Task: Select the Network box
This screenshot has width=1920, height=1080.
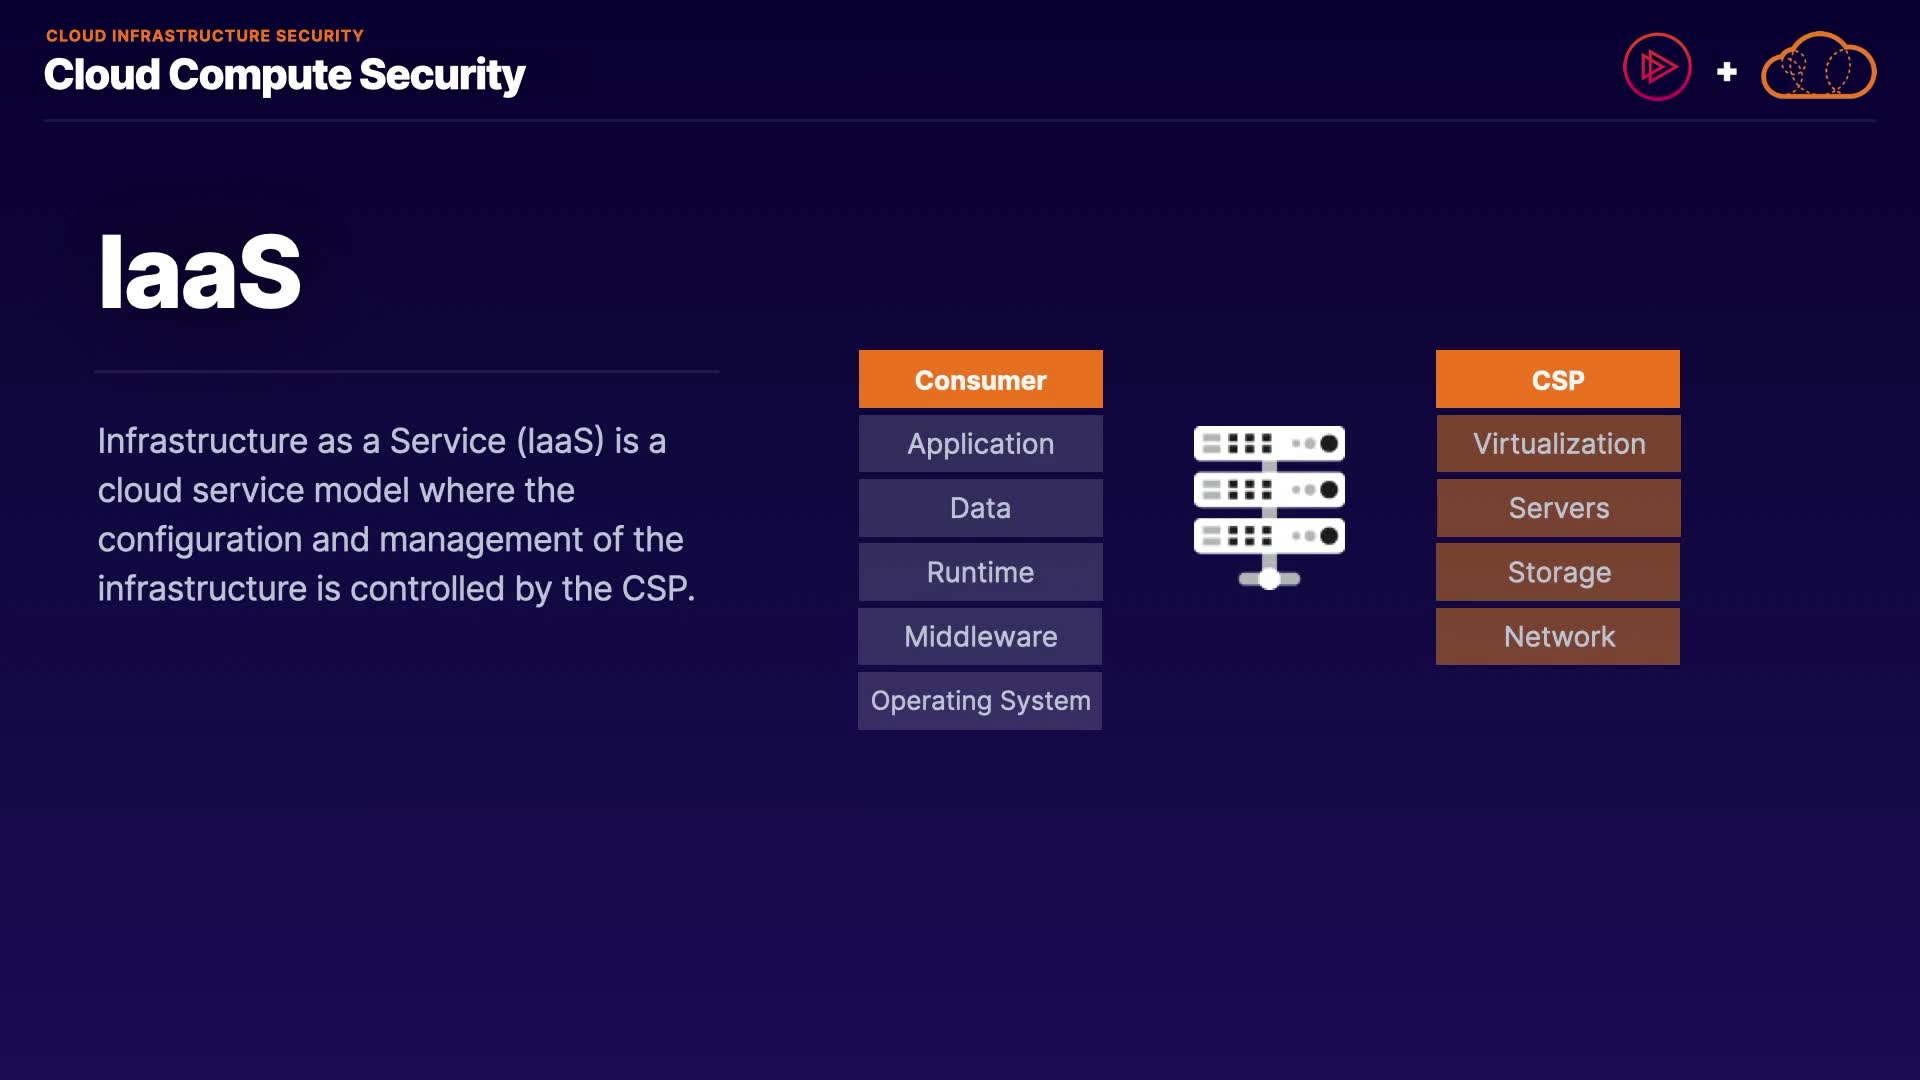Action: (1558, 637)
